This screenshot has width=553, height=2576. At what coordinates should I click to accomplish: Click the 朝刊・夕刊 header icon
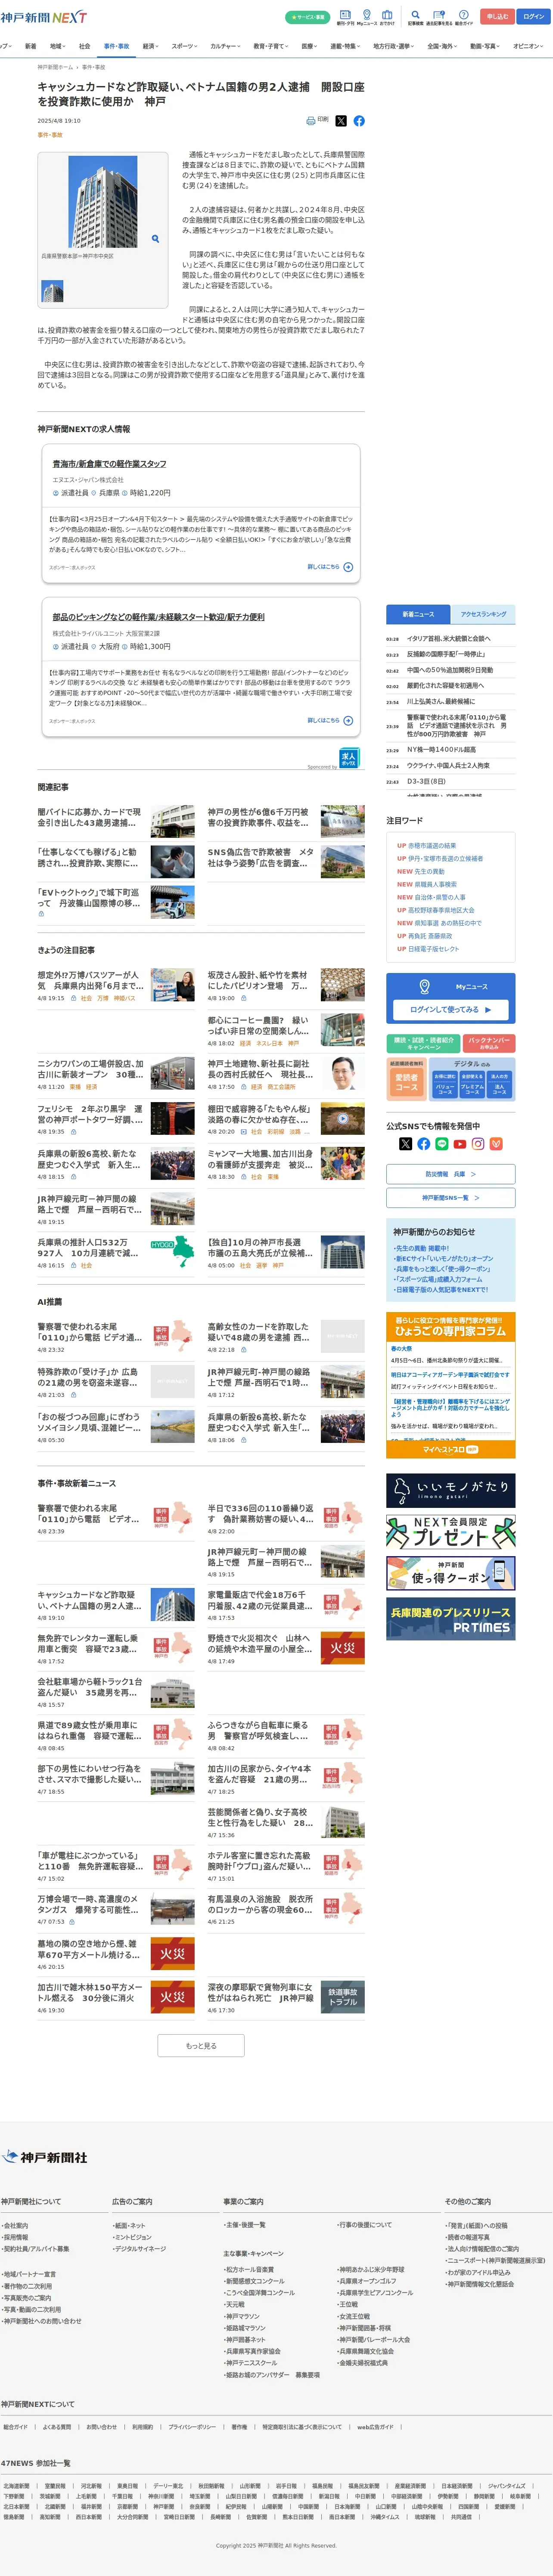[x=345, y=17]
